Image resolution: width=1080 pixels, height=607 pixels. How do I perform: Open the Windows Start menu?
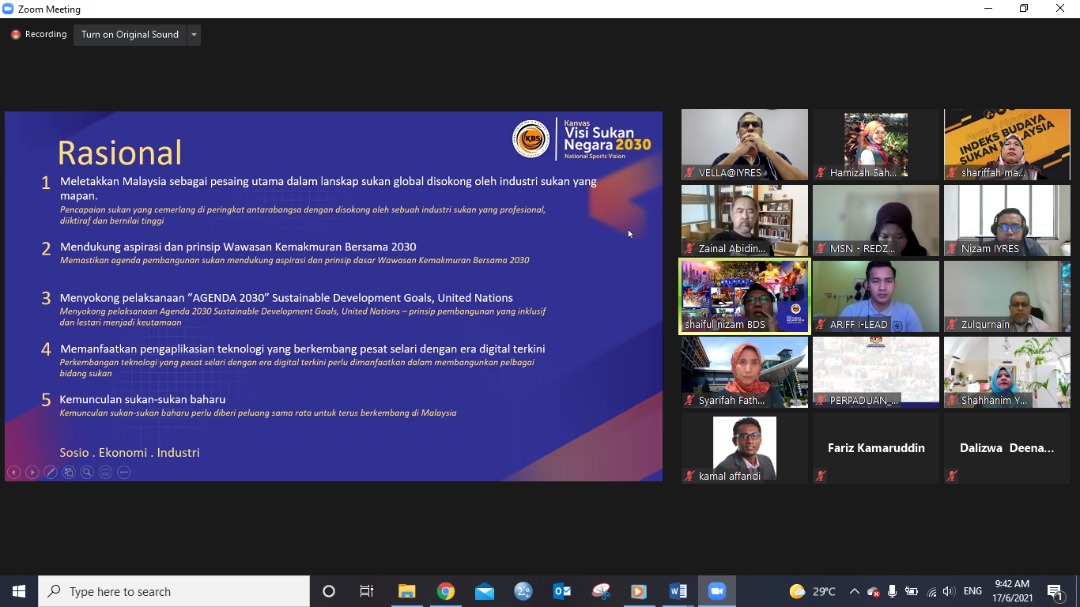click(18, 591)
